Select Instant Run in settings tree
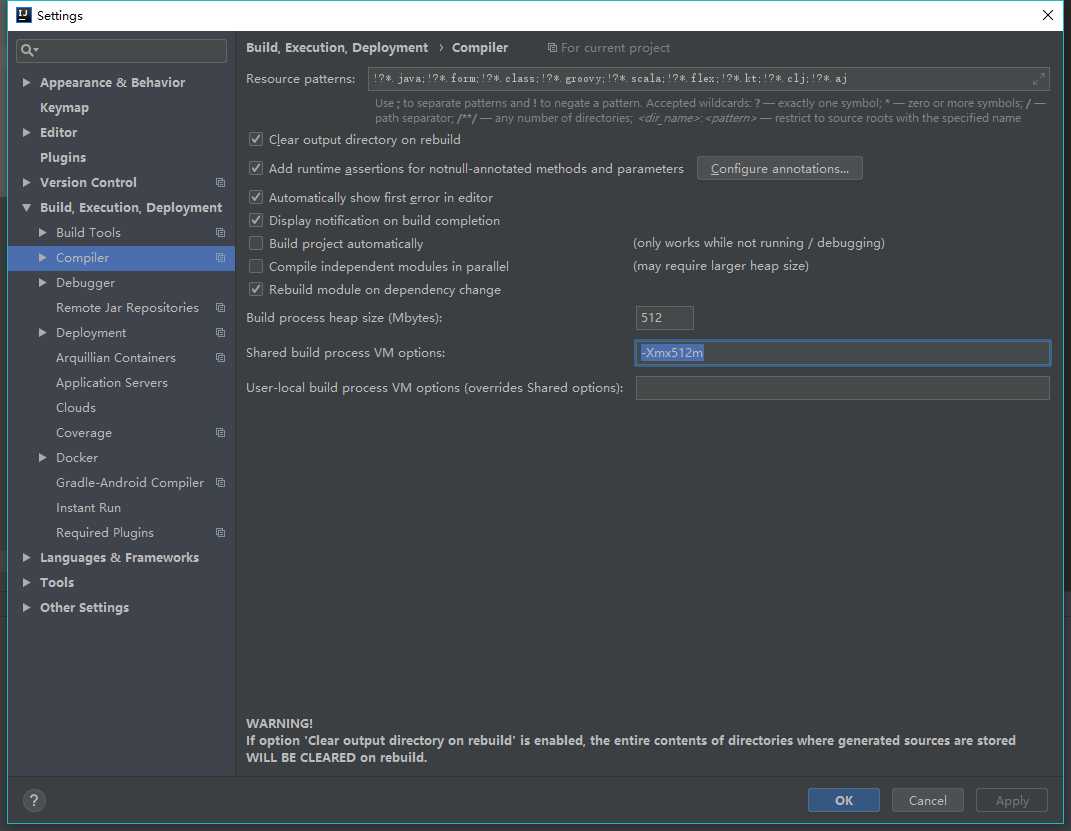 click(x=88, y=508)
